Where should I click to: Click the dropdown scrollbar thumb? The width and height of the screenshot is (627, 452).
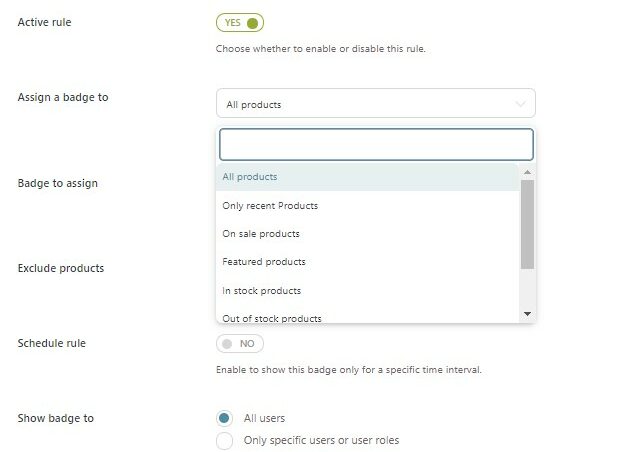(527, 224)
